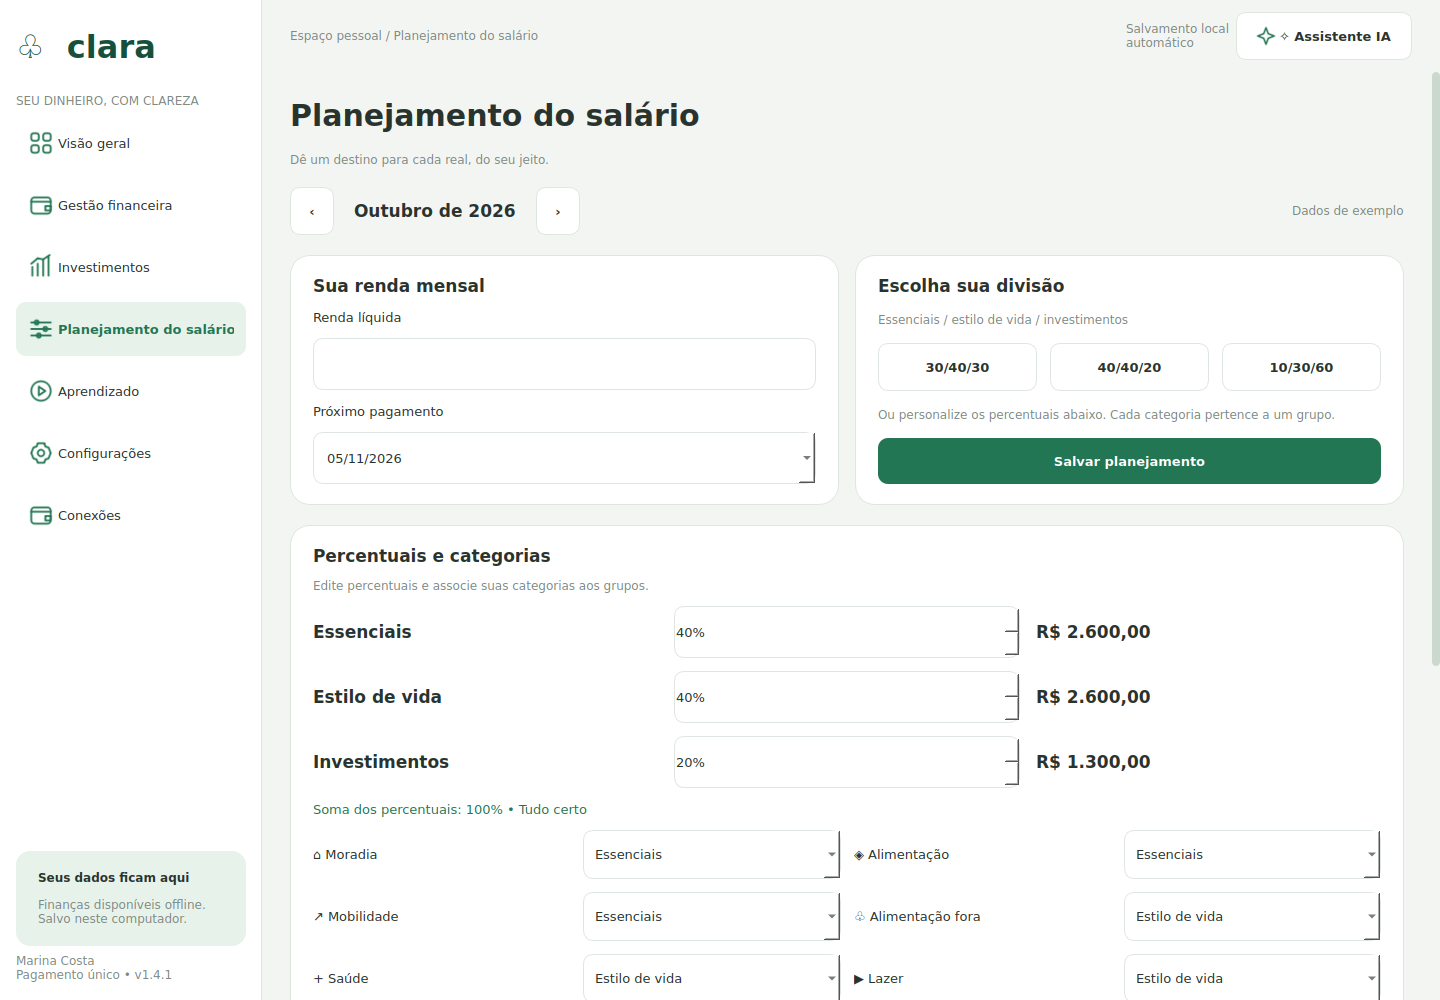
Task: Open the Moradia group dropdown
Action: [x=711, y=855]
